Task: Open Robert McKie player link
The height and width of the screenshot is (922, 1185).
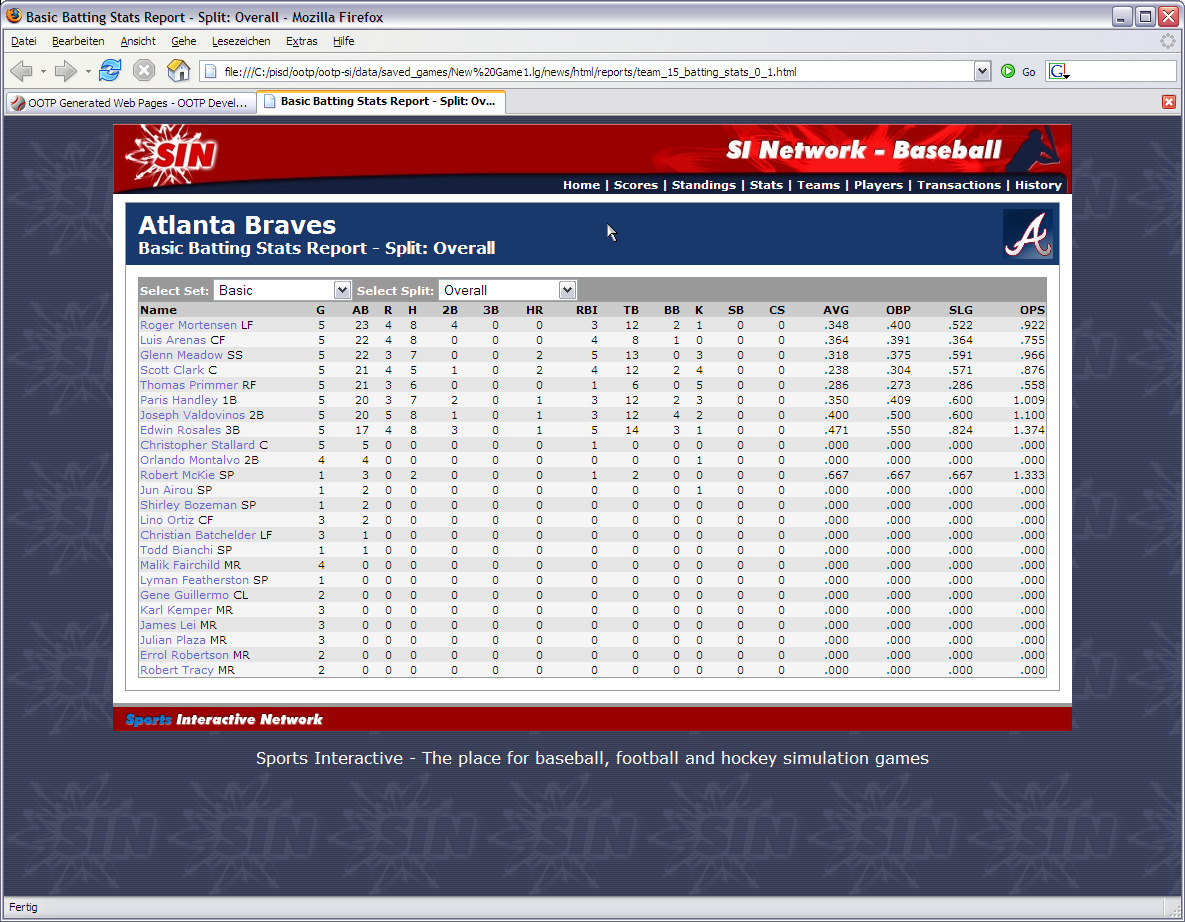Action: 177,475
